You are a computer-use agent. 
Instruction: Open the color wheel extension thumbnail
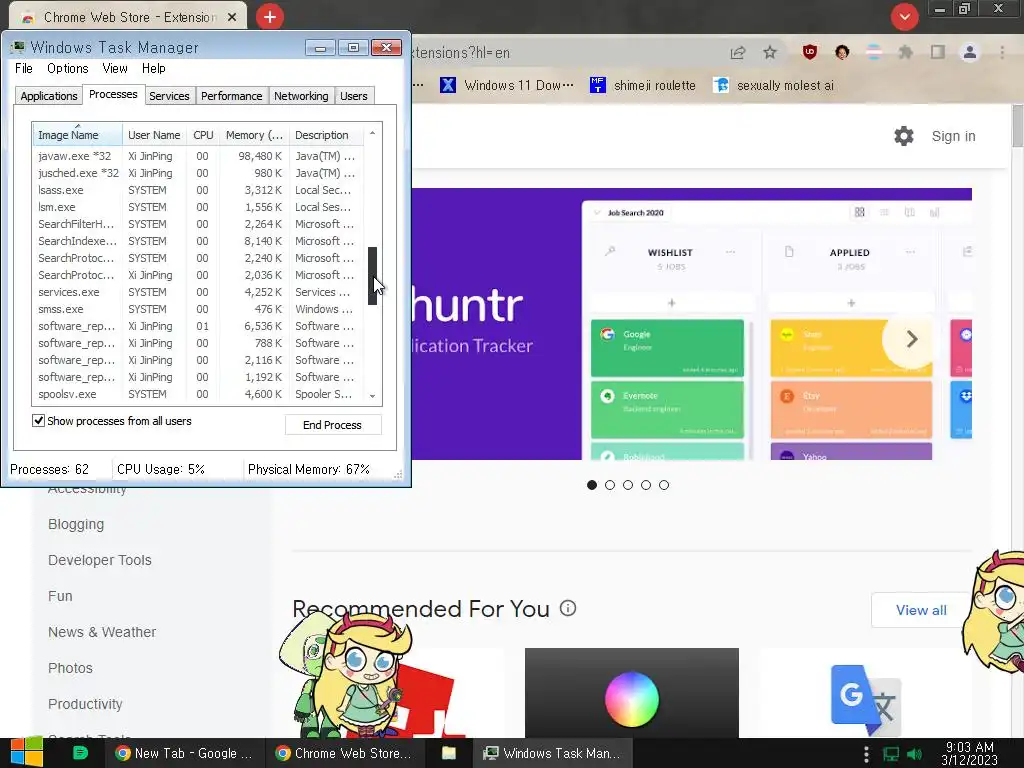[x=632, y=693]
